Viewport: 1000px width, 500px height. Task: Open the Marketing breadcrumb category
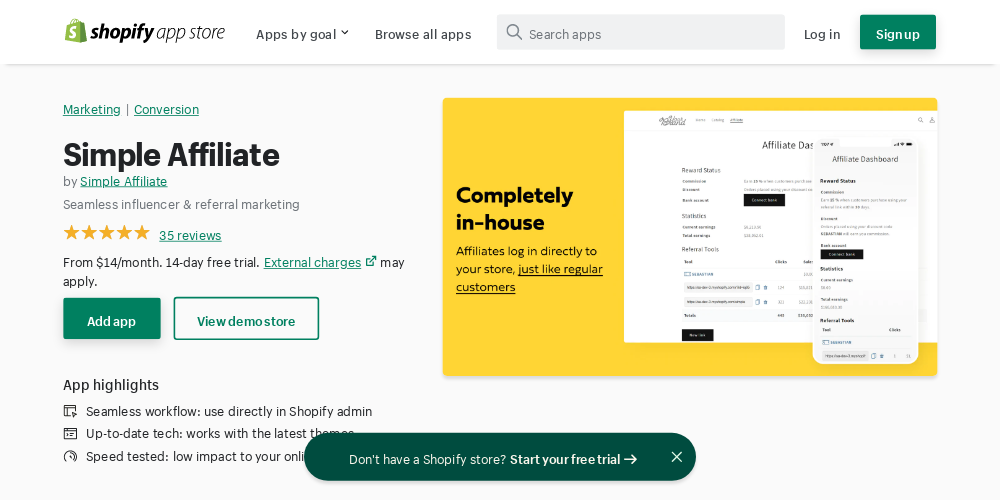point(91,109)
